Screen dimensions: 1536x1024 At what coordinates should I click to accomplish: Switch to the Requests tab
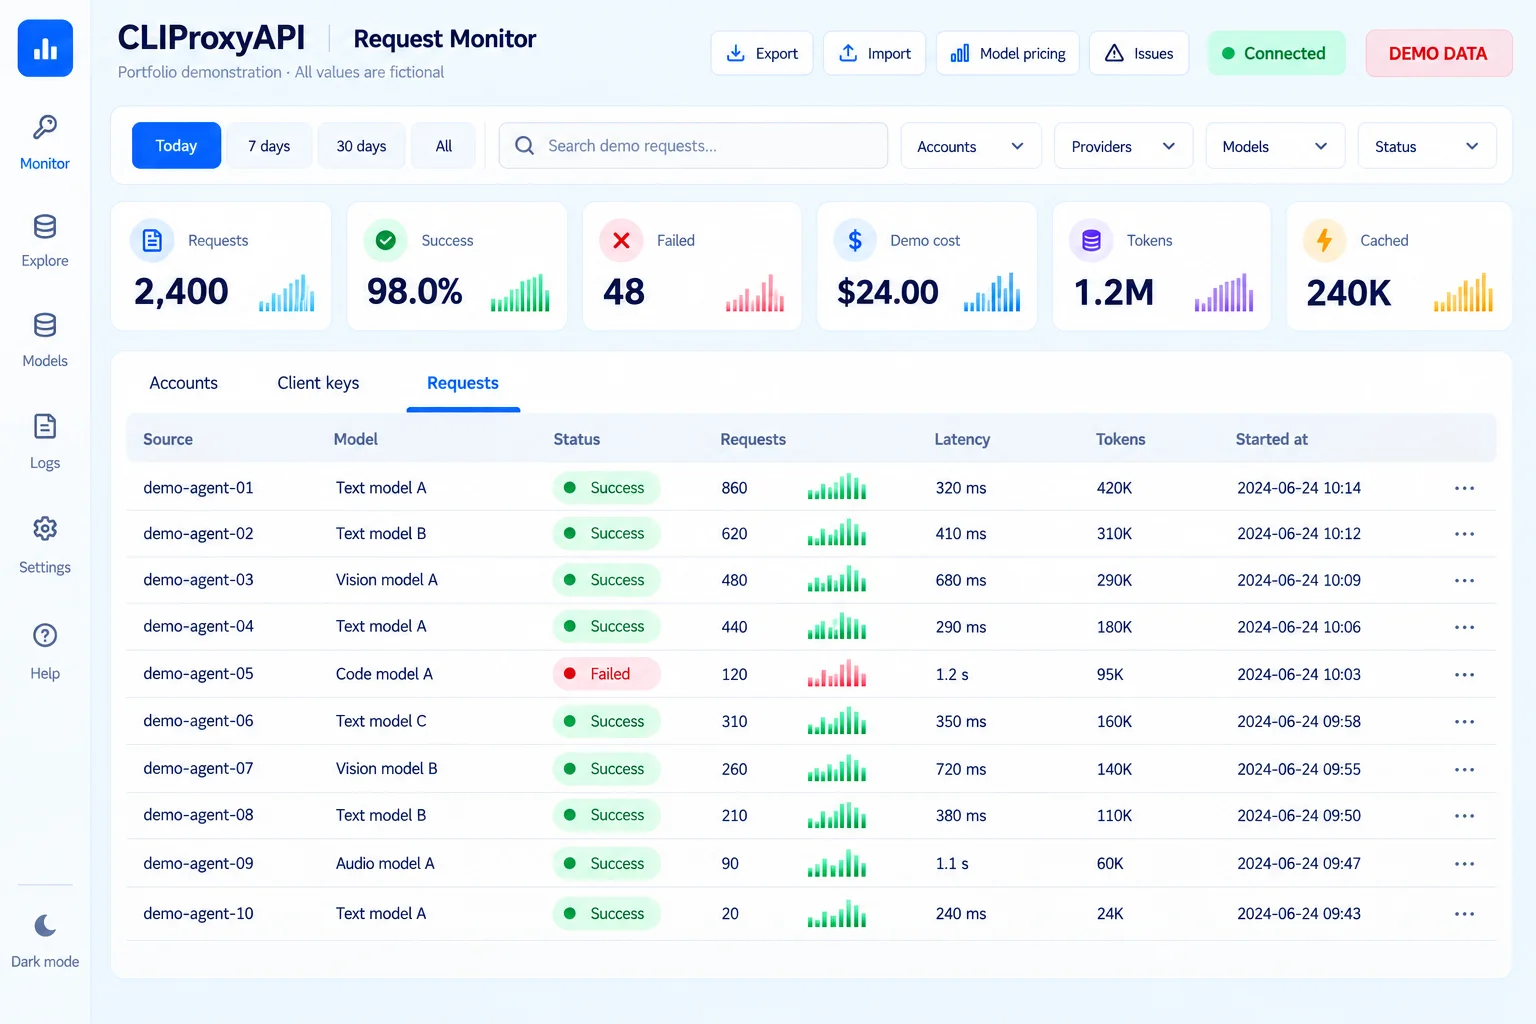click(463, 383)
